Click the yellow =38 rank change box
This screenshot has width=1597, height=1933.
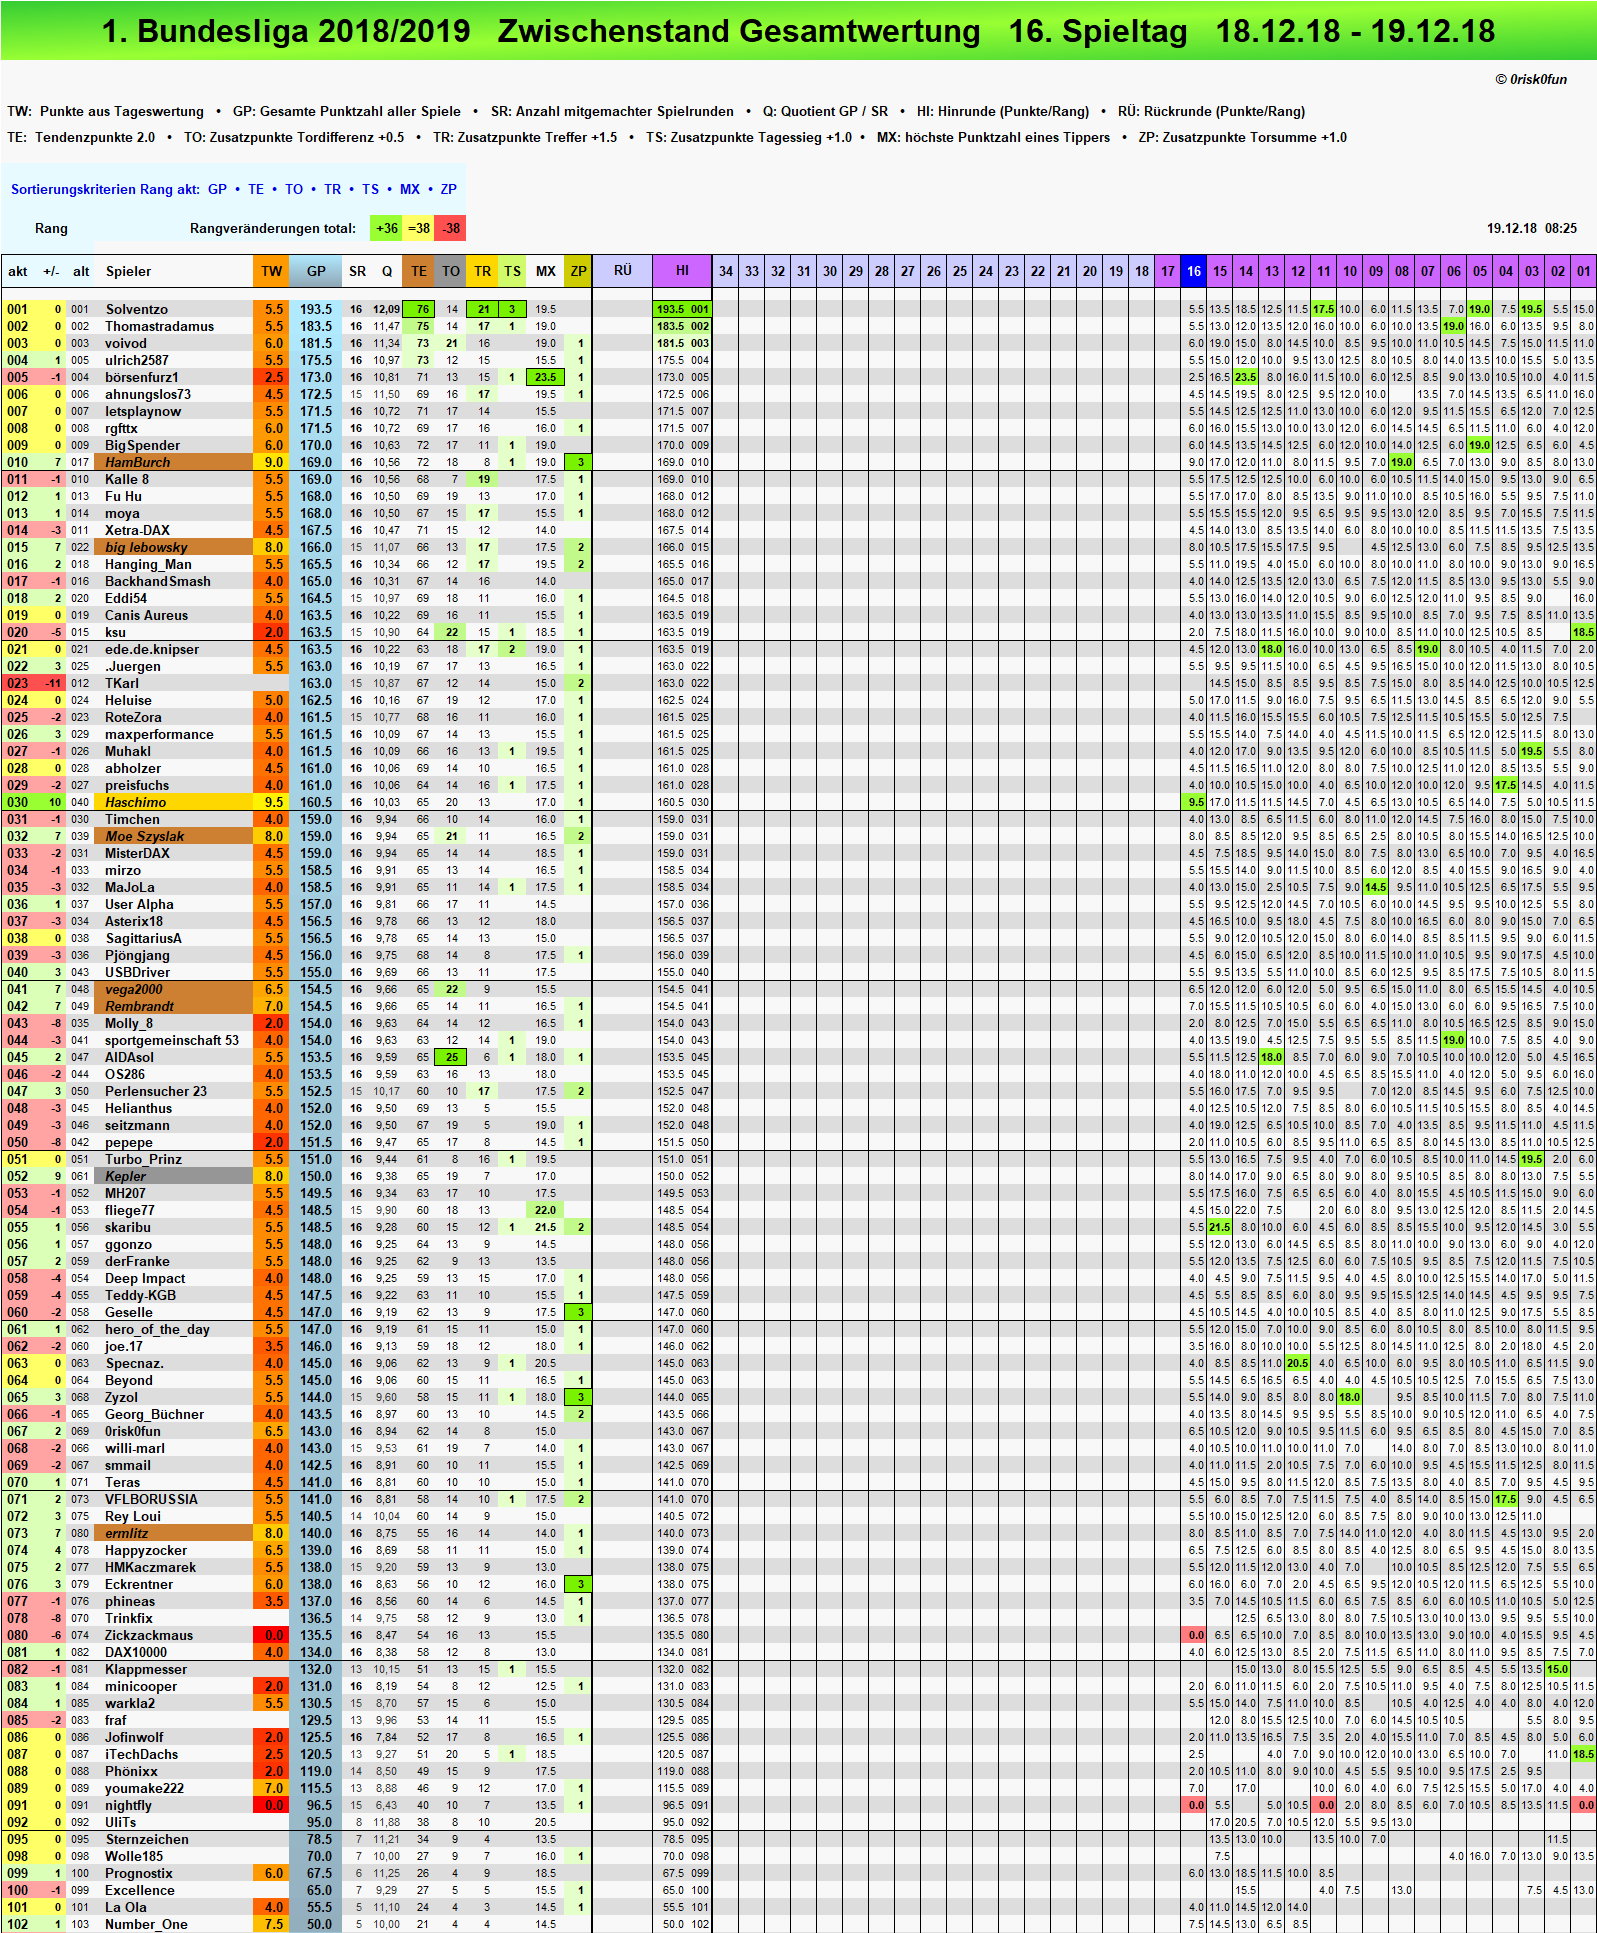(x=419, y=228)
